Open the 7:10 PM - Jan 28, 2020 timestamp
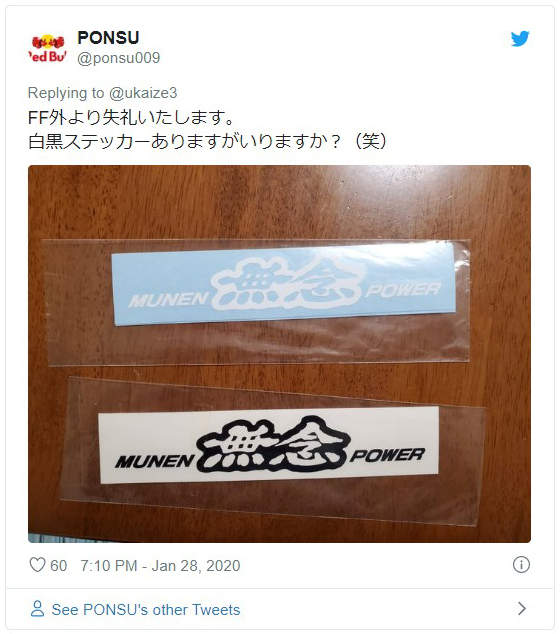Viewport: 560px width, 634px height. click(160, 565)
